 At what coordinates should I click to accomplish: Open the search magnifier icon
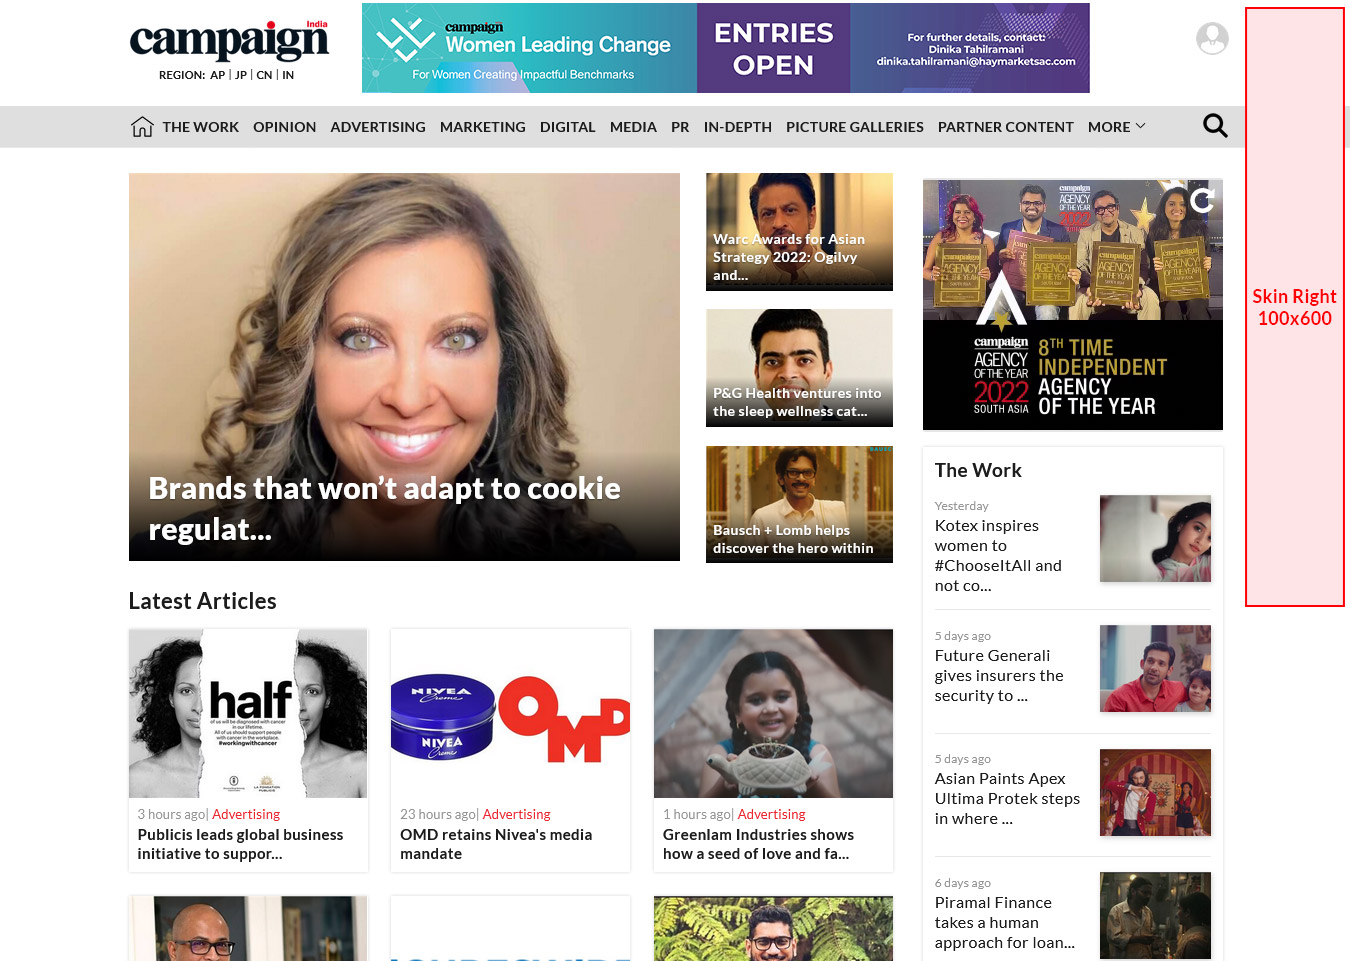click(1215, 126)
